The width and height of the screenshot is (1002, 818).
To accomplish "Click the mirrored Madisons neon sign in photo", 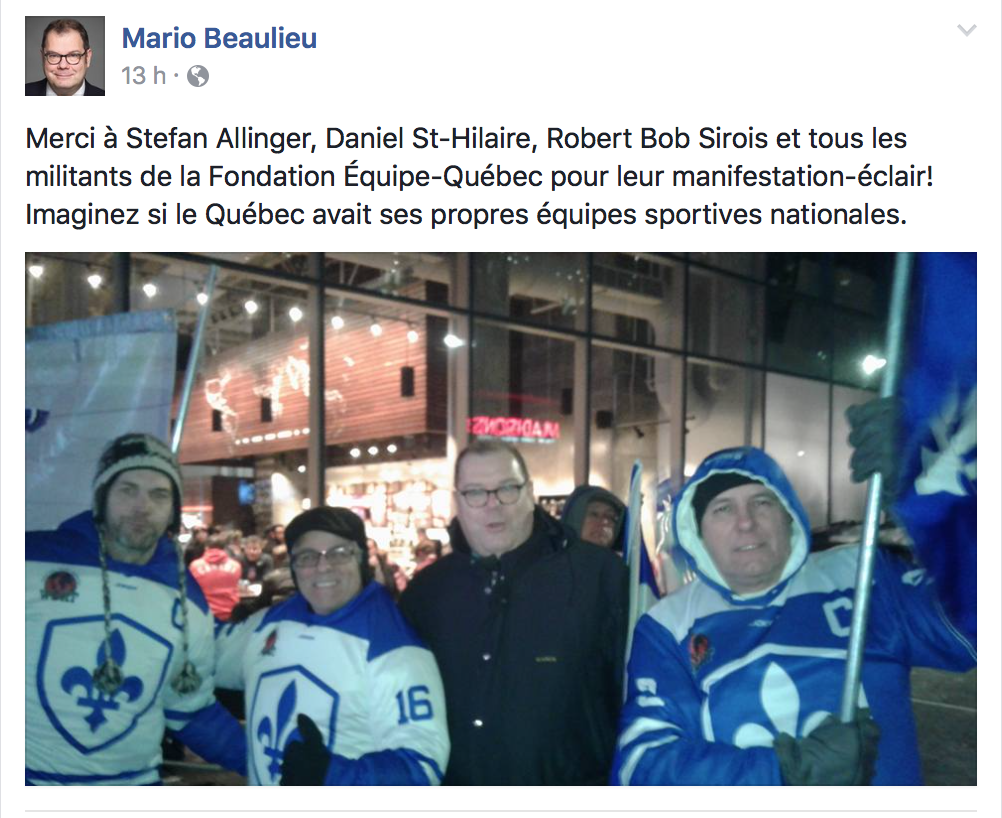I will click(514, 428).
